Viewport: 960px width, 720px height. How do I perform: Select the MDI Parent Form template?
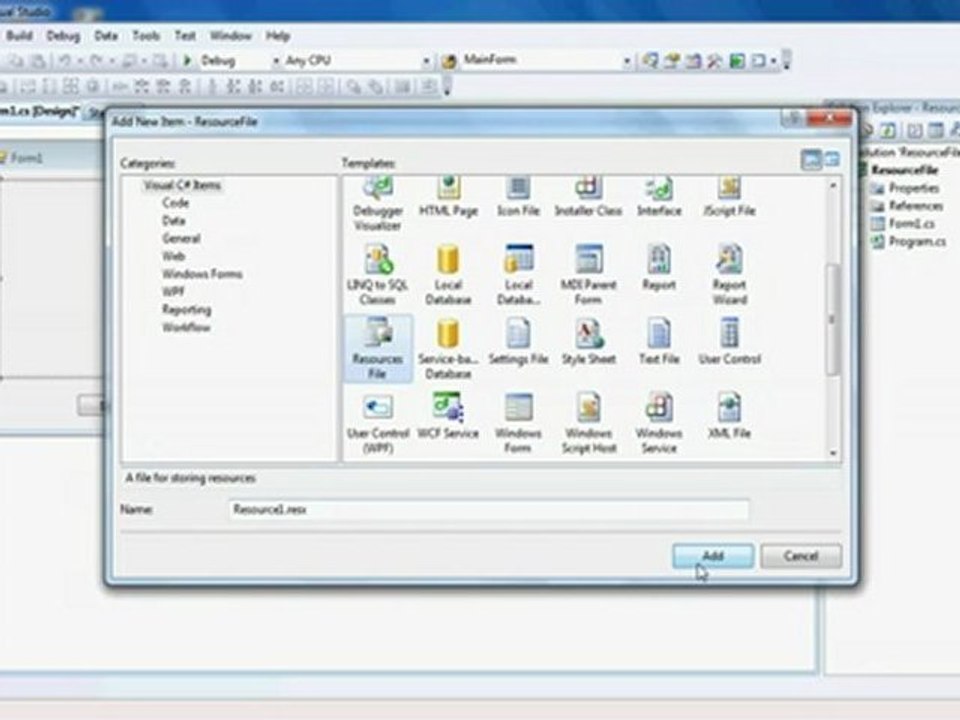click(588, 275)
